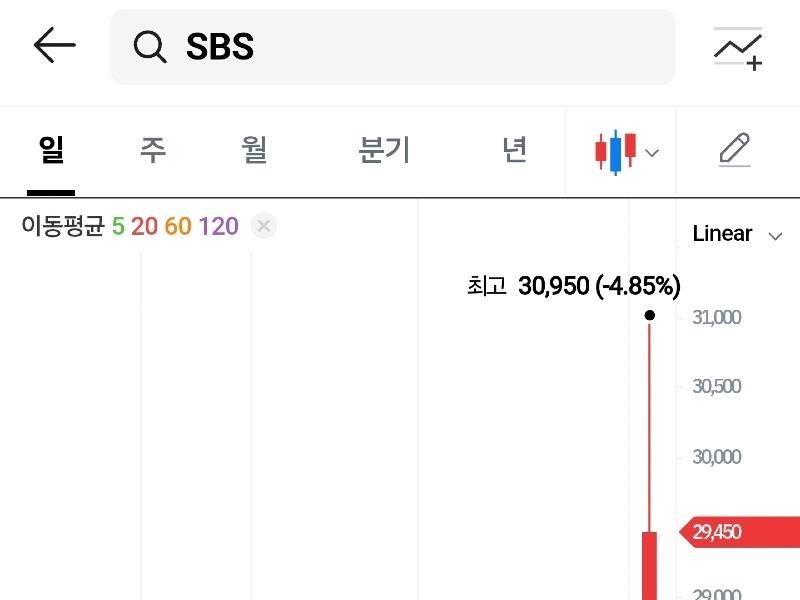Image resolution: width=800 pixels, height=600 pixels.
Task: Remove moving average with the X icon
Action: (x=263, y=226)
